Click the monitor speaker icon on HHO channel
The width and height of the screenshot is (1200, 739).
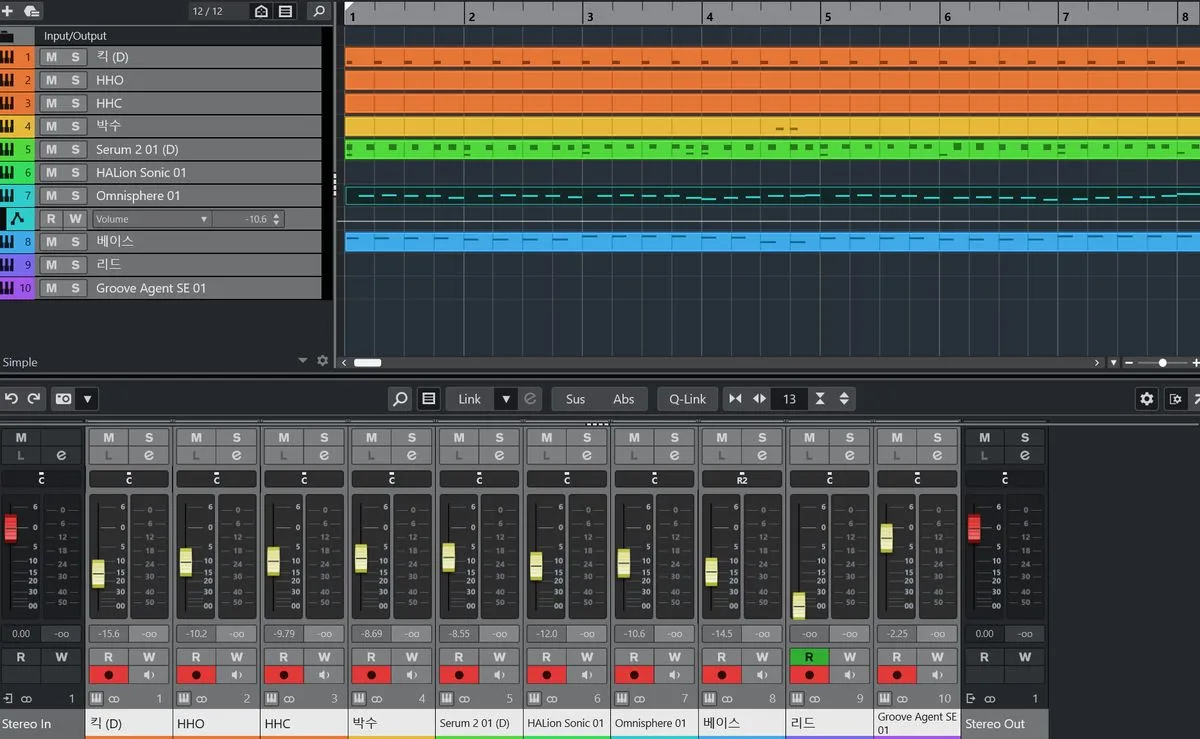point(236,675)
